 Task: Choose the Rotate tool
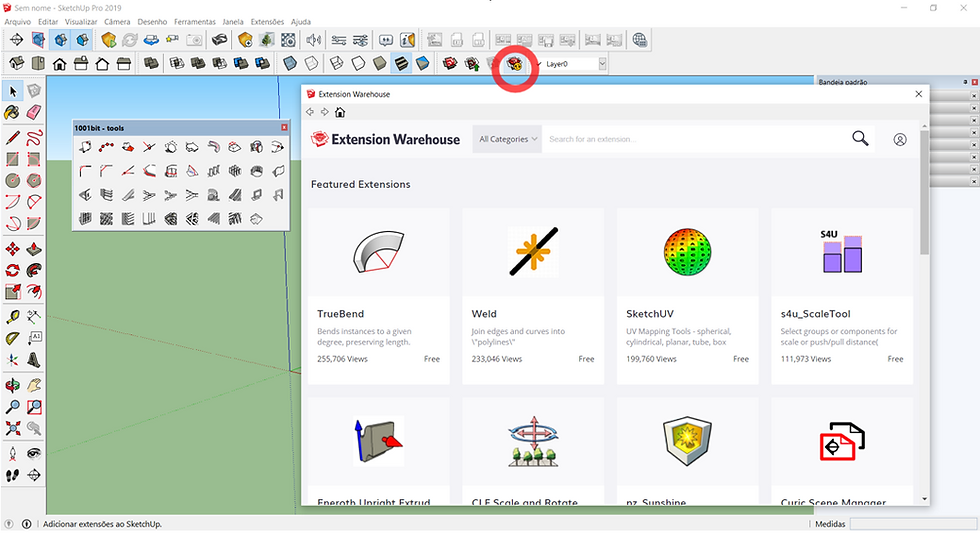pos(12,271)
